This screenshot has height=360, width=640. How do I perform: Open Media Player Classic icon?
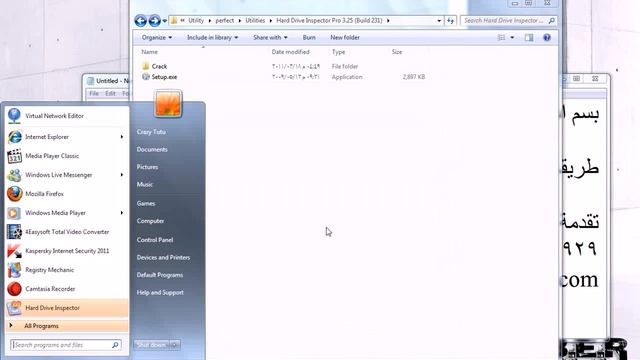pos(14,156)
